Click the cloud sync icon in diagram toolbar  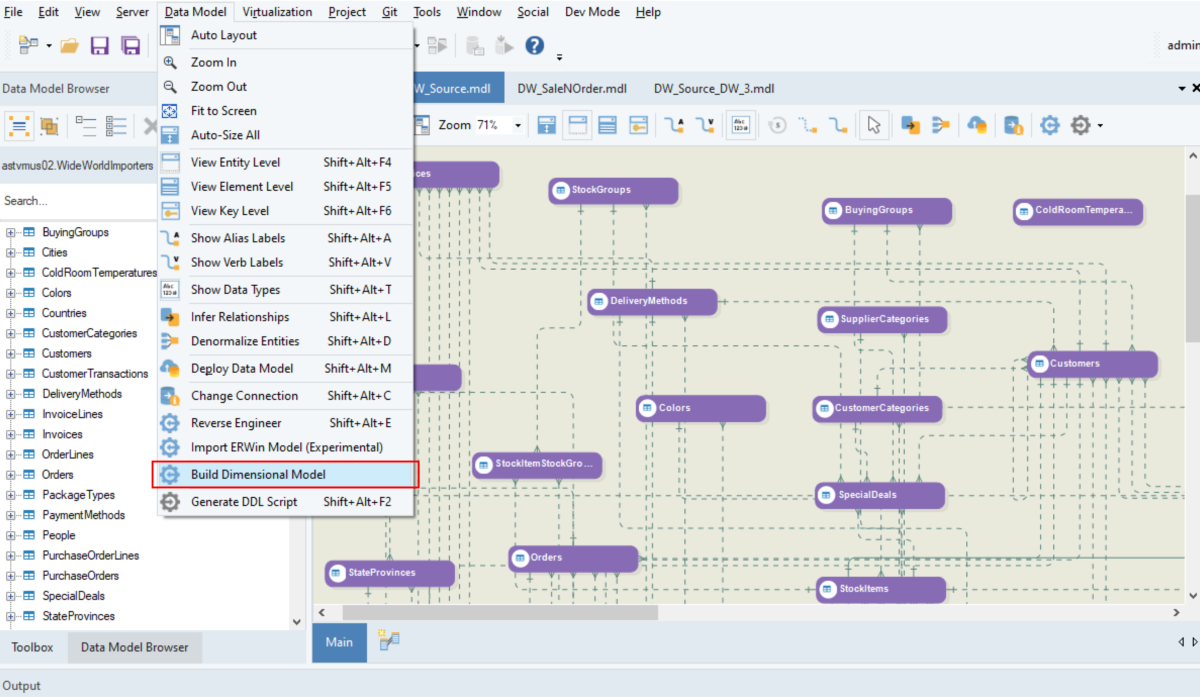pos(977,124)
